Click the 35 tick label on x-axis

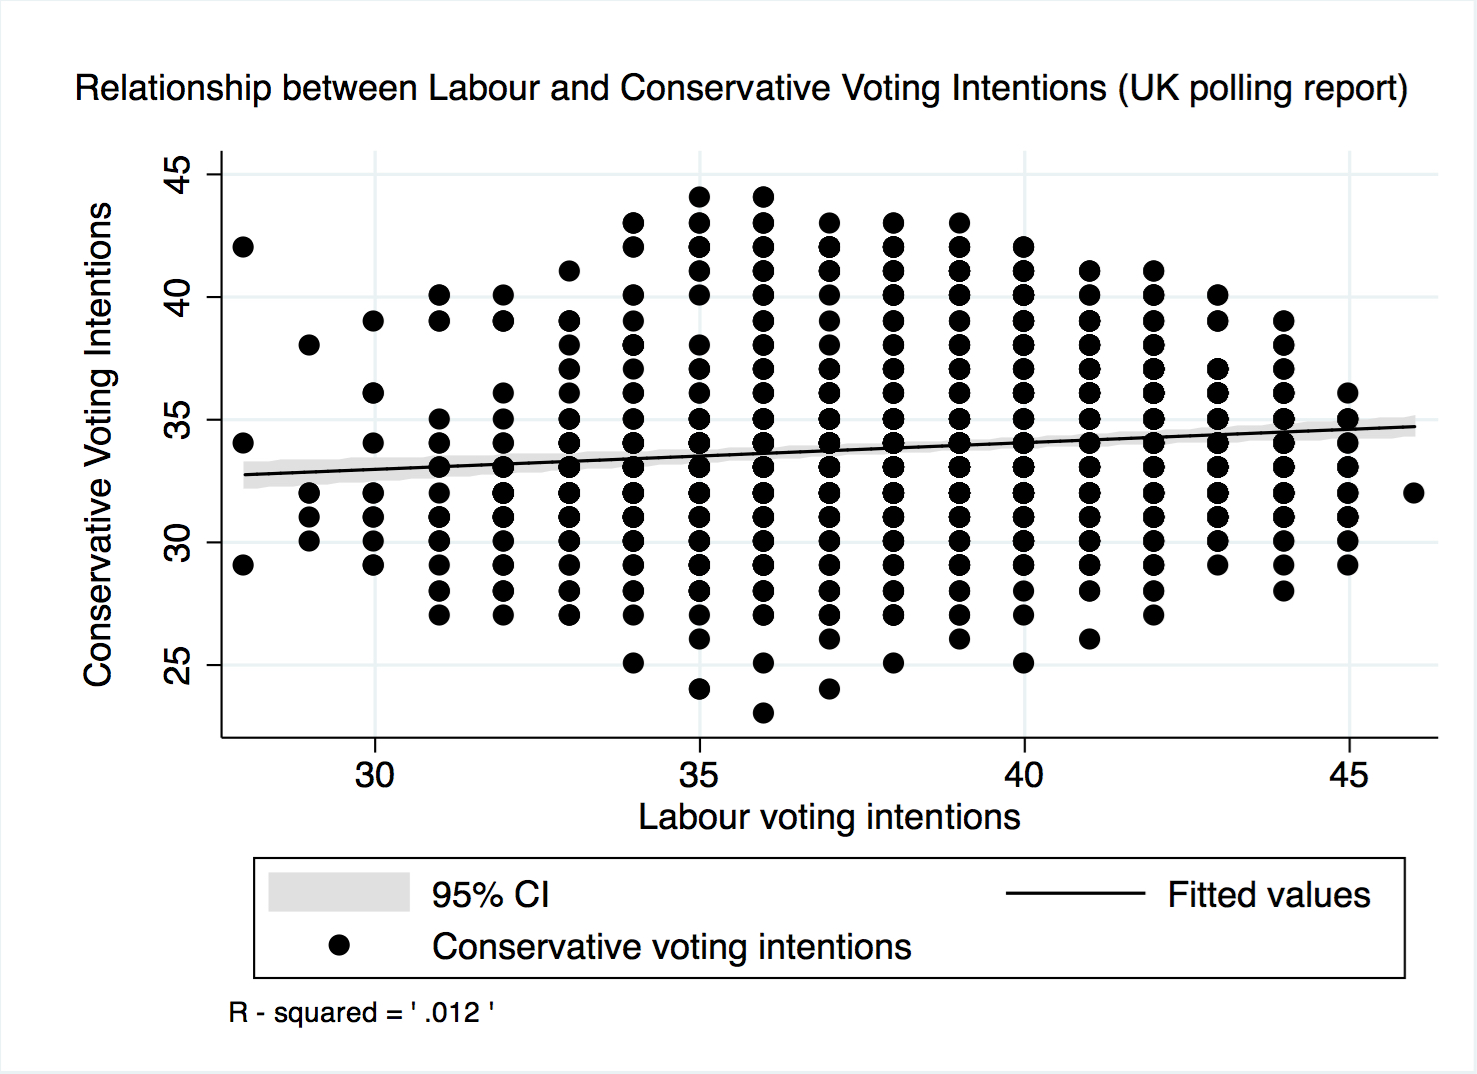(698, 774)
